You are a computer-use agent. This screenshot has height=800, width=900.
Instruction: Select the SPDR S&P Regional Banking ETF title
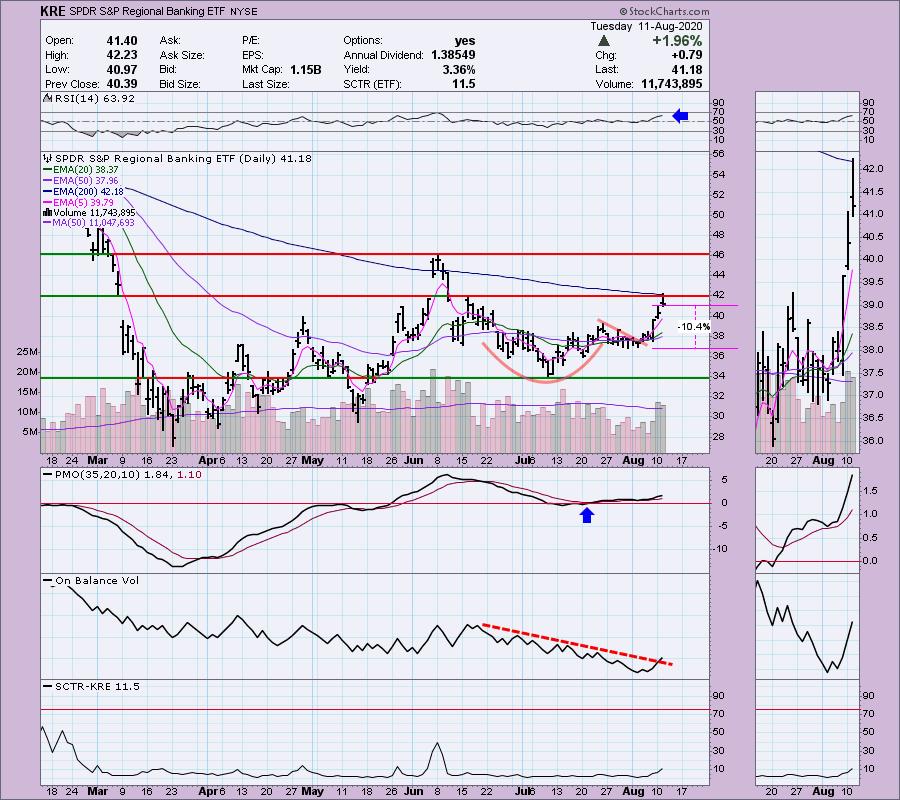[149, 11]
